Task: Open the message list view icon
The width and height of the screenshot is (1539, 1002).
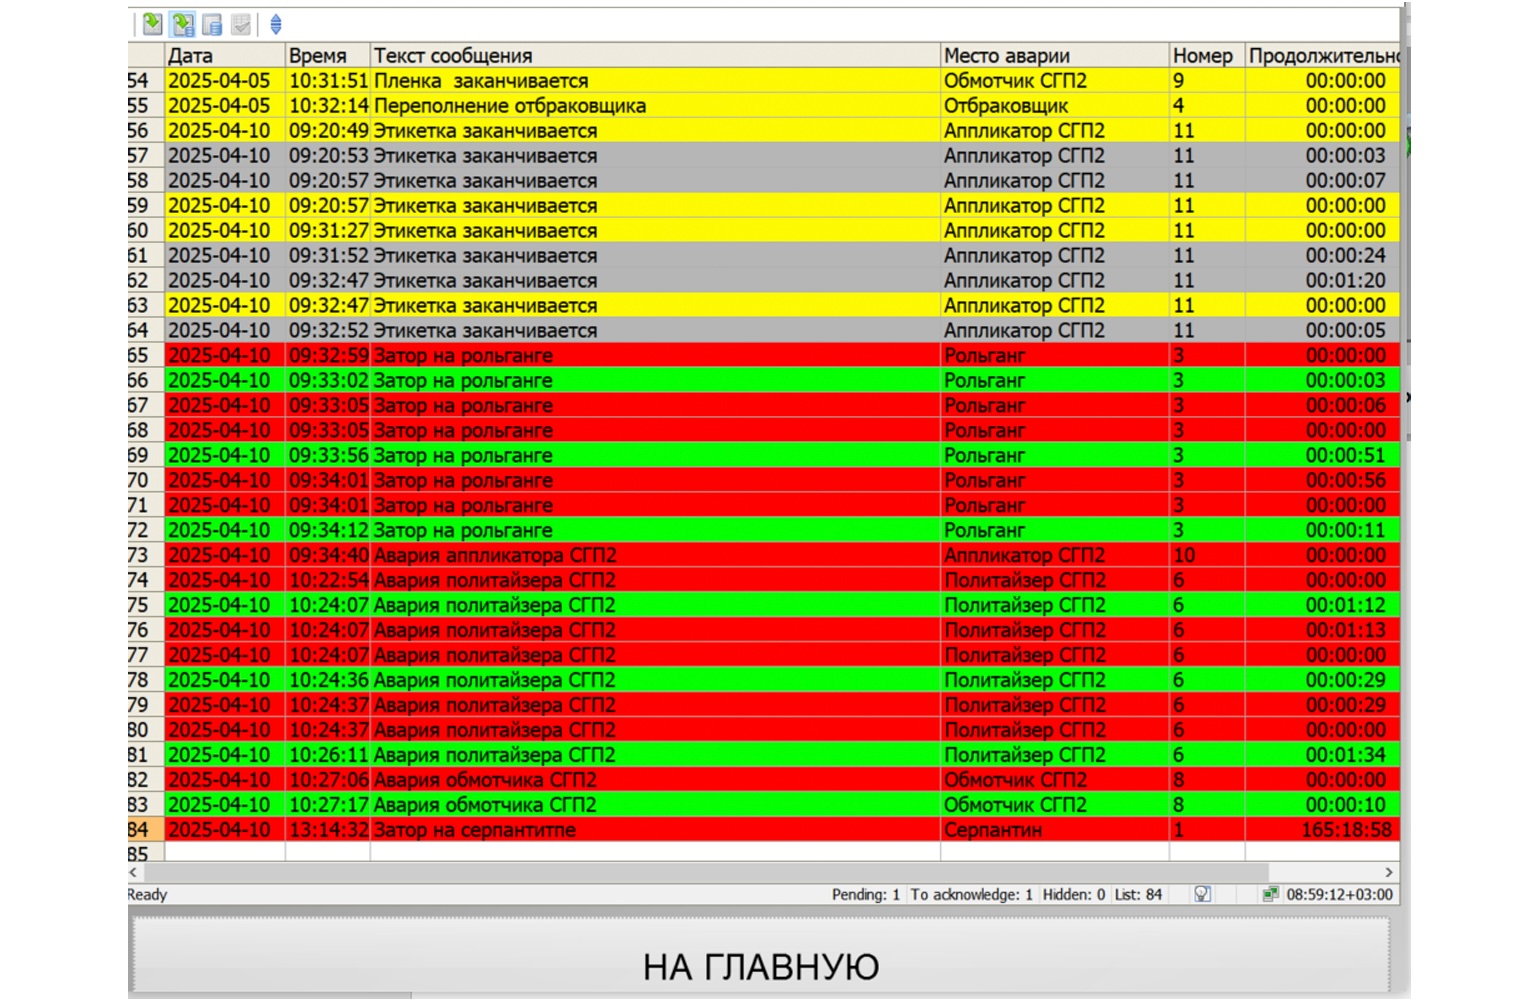Action: click(x=153, y=24)
